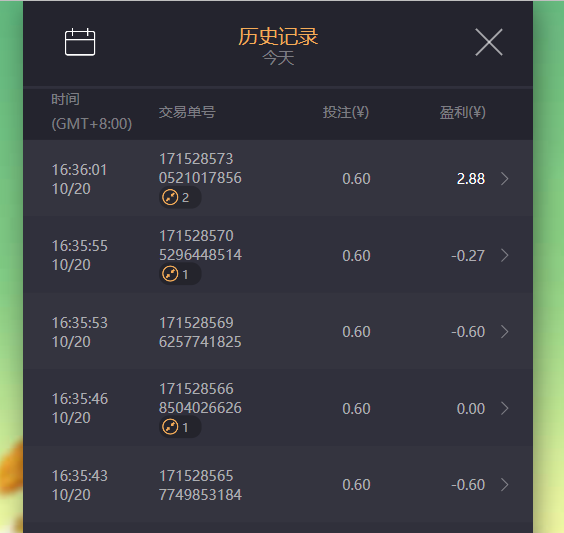Open the calendar date picker icon
This screenshot has width=564, height=533.
pyautogui.click(x=80, y=42)
